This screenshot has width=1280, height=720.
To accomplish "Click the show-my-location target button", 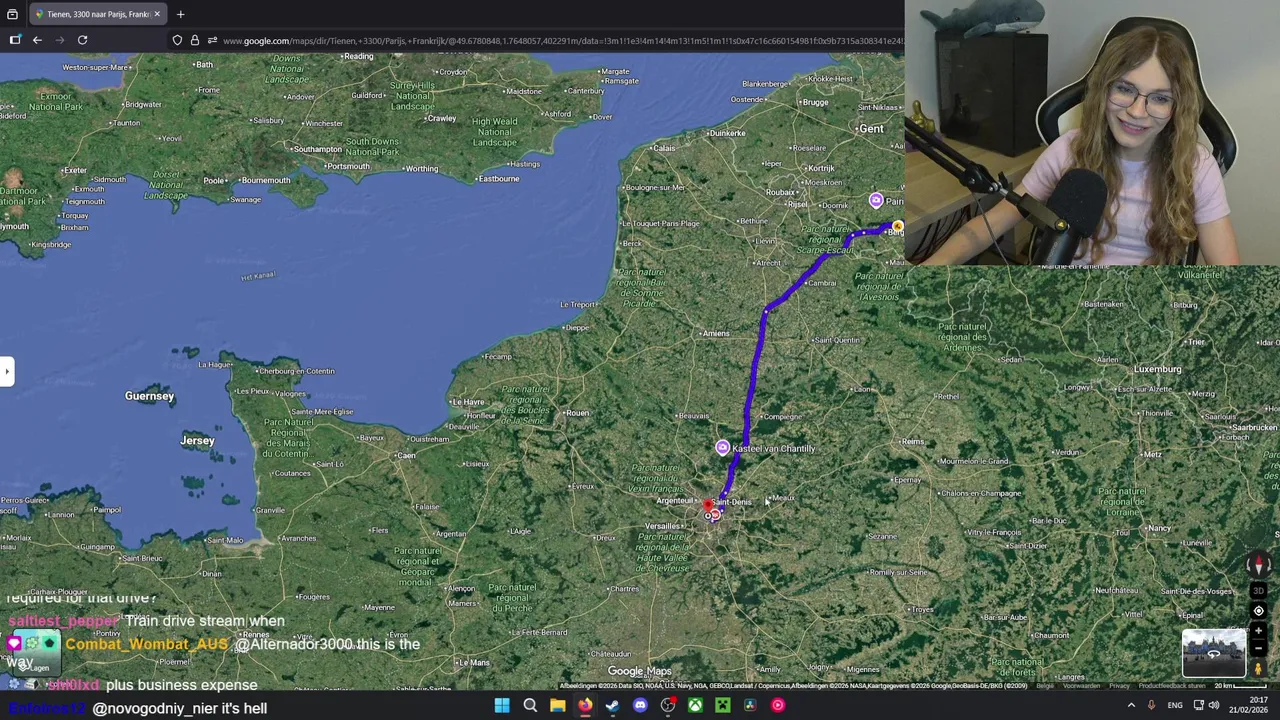I will 1259,611.
